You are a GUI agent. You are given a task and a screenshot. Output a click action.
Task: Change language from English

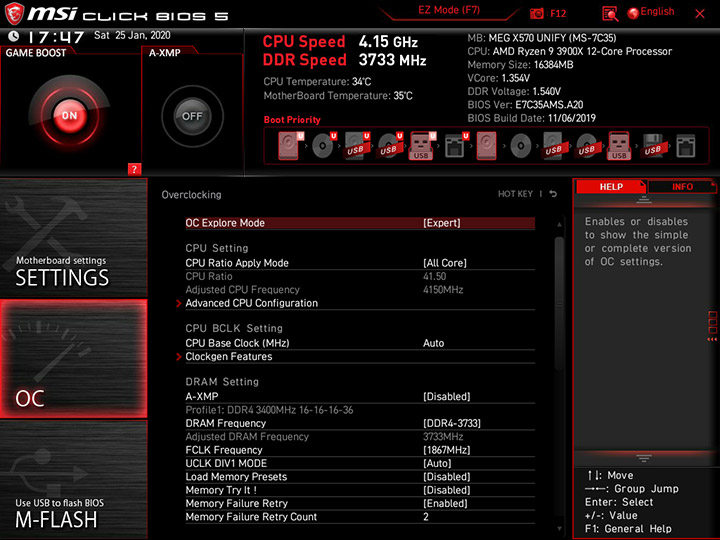pyautogui.click(x=651, y=12)
